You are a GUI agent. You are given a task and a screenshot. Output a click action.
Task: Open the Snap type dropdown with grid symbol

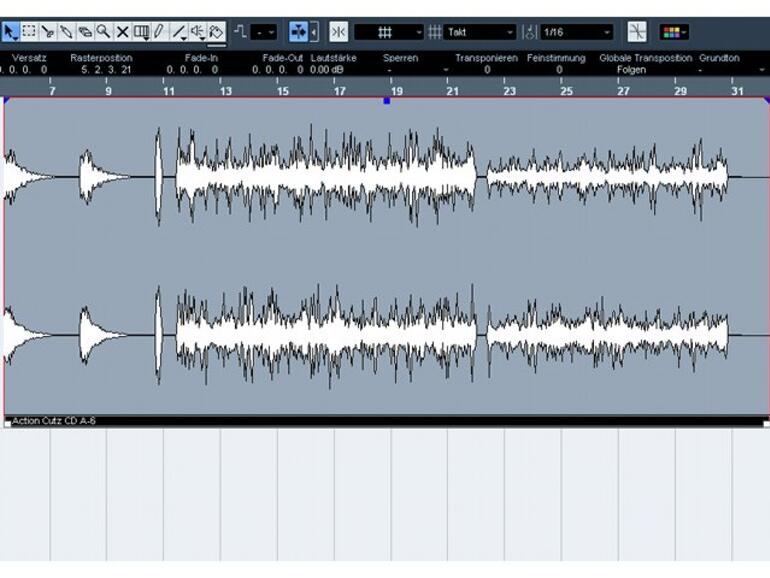[388, 32]
